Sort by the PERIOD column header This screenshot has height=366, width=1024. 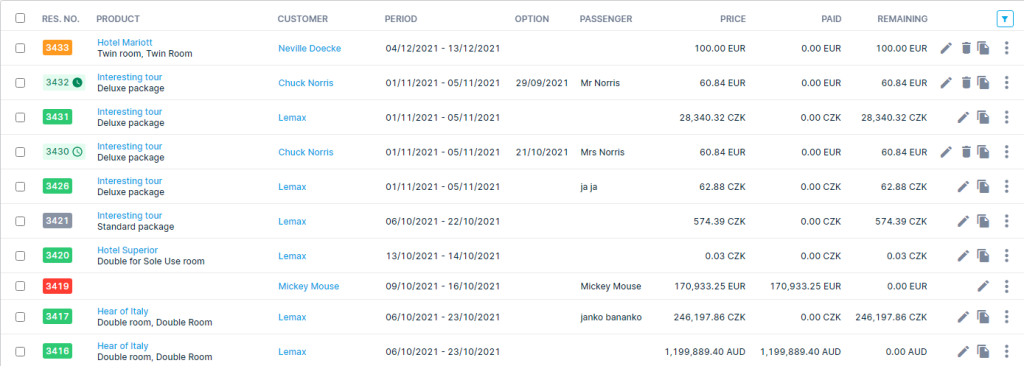tap(401, 19)
